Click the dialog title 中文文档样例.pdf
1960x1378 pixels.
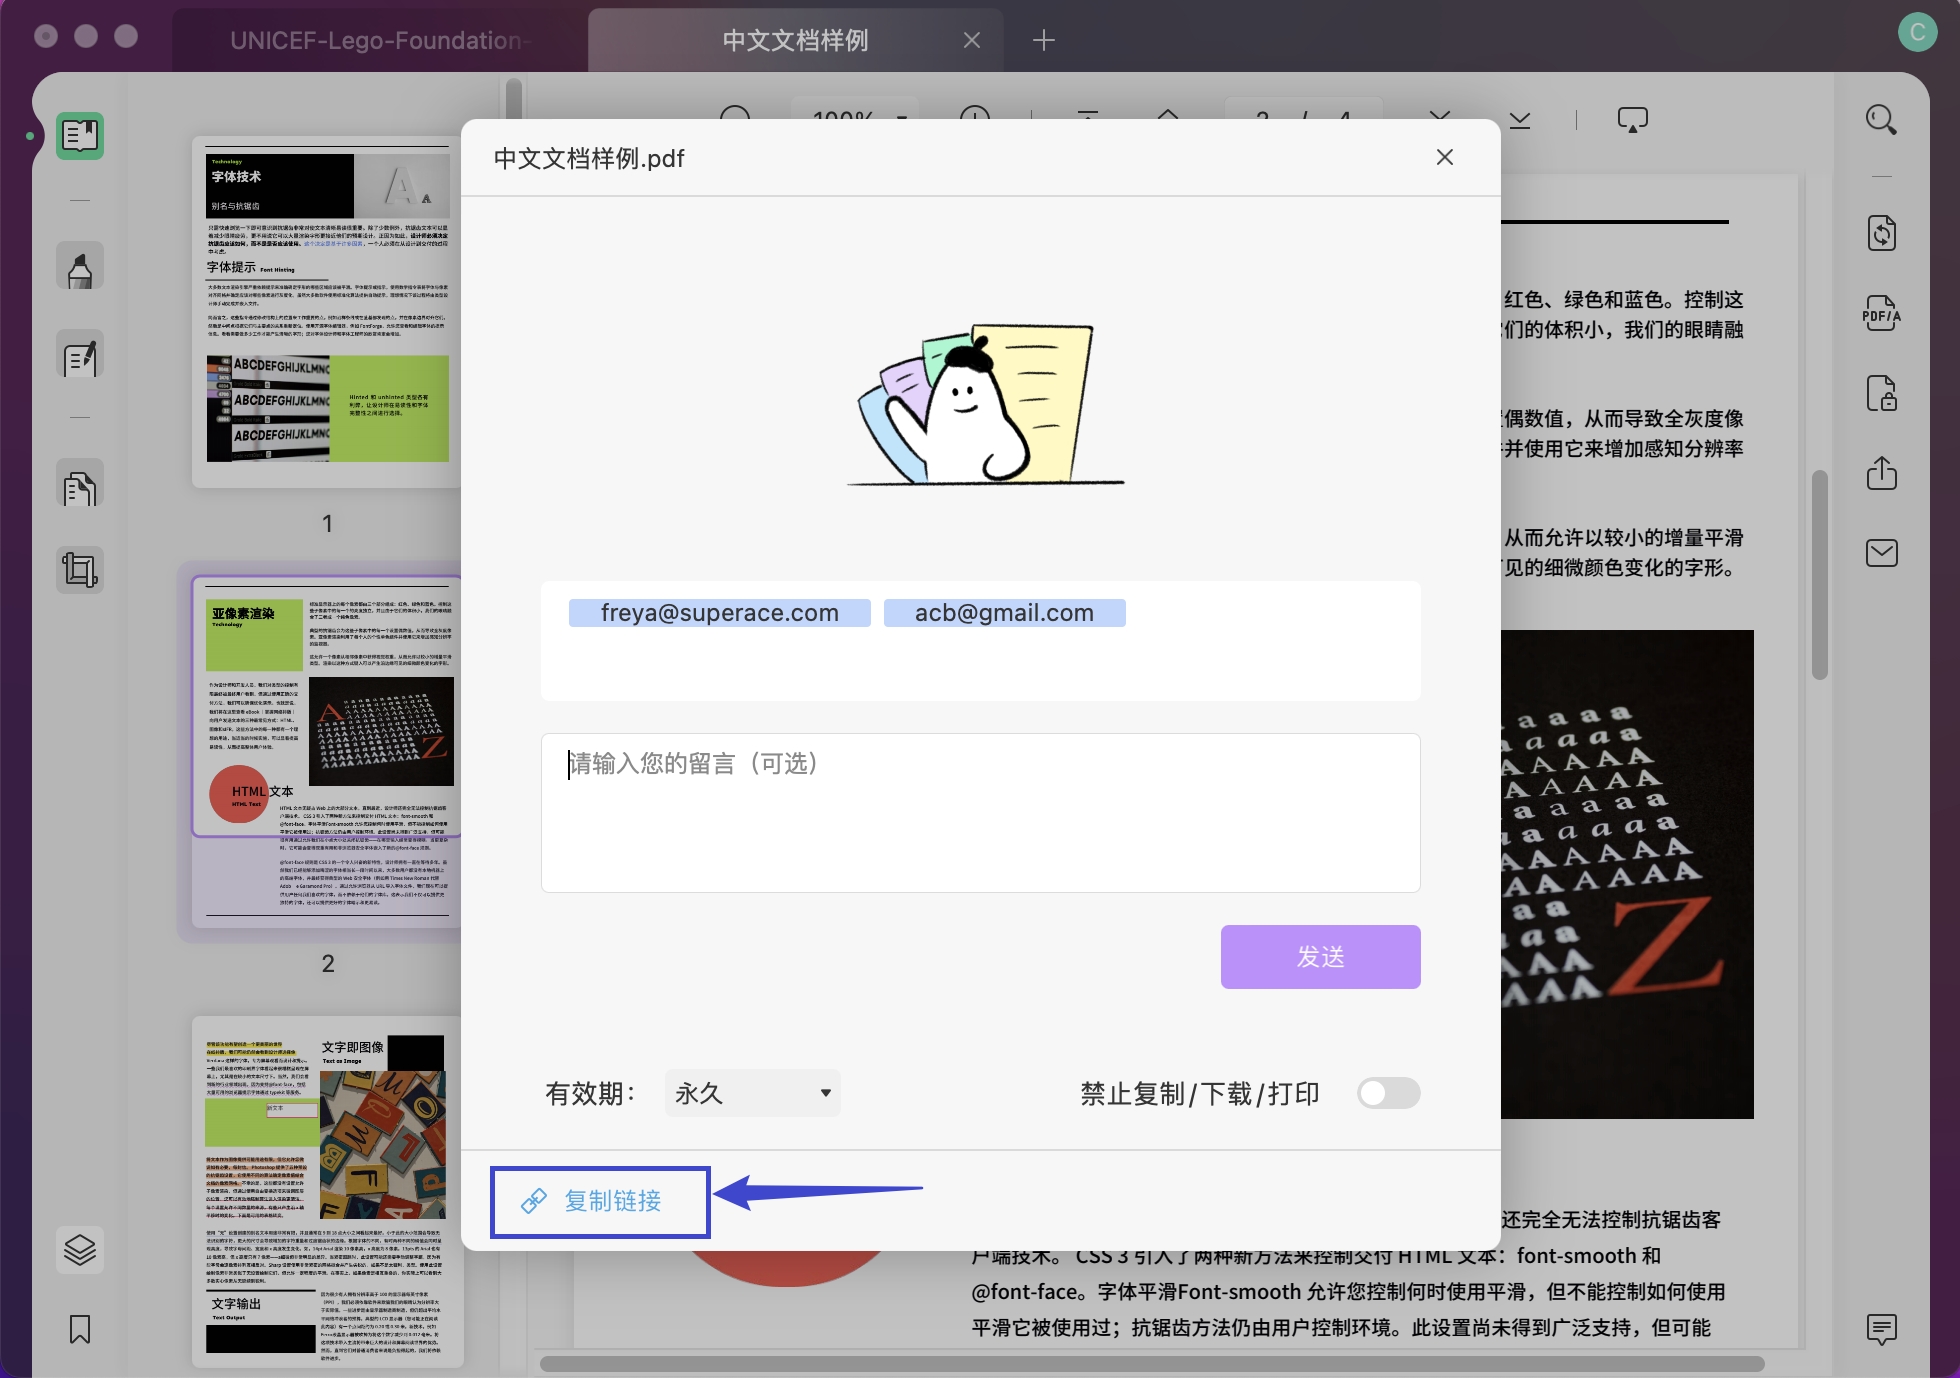(x=589, y=158)
